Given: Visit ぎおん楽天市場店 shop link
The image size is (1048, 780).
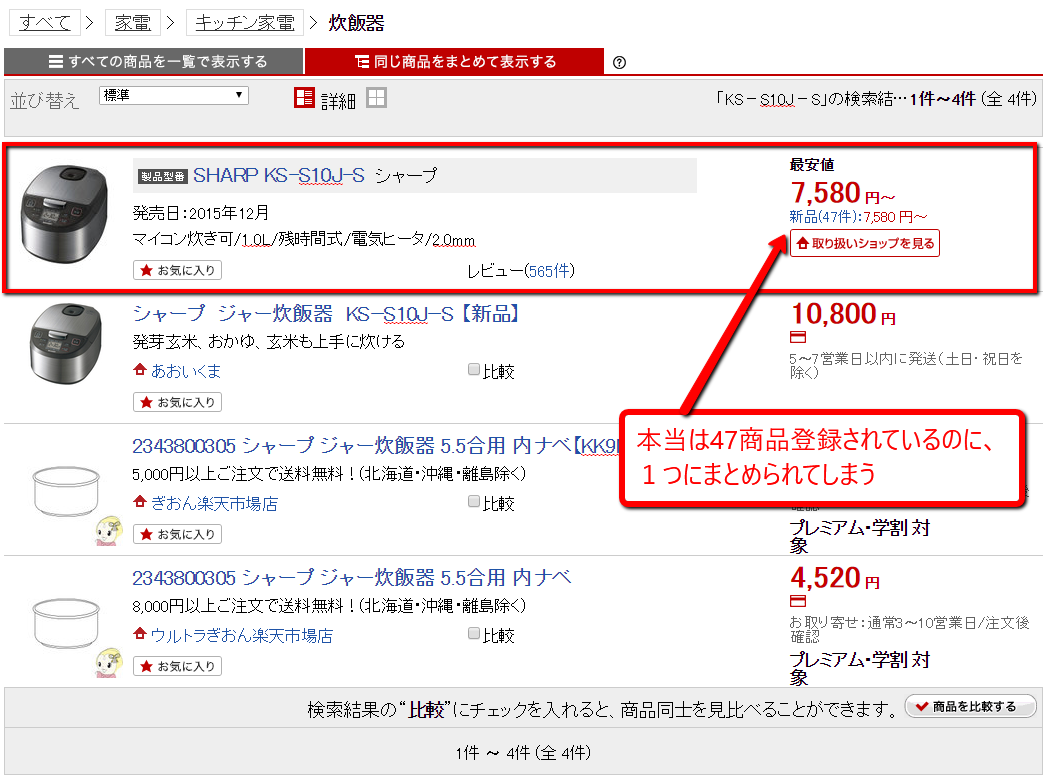Looking at the screenshot, I should tap(214, 503).
